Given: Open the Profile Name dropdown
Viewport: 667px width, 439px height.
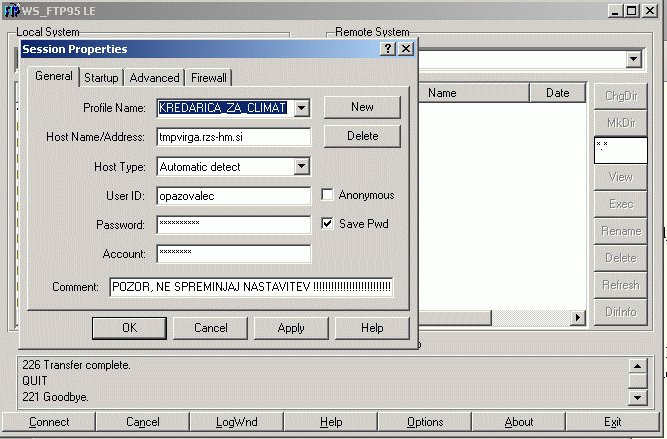Looking at the screenshot, I should click(302, 108).
